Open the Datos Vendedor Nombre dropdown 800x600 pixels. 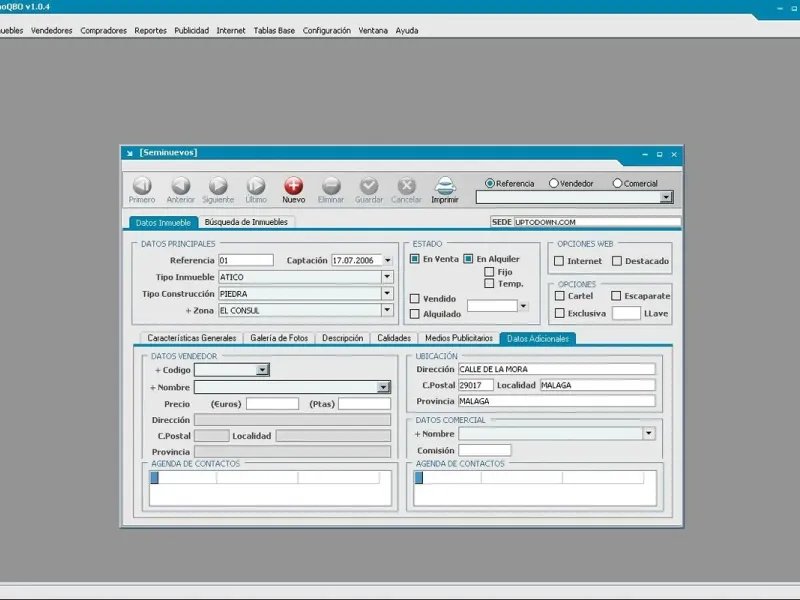(x=383, y=387)
